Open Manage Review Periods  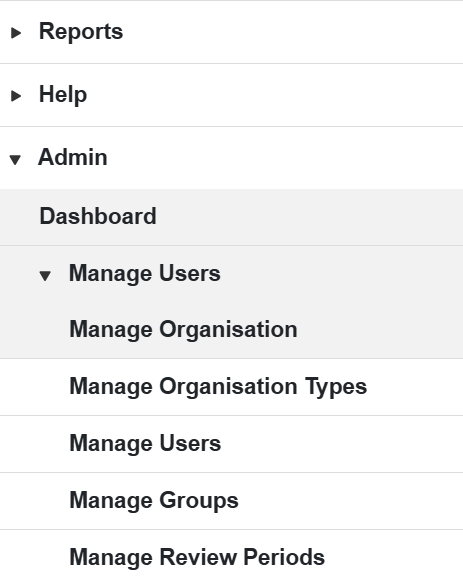(x=197, y=557)
